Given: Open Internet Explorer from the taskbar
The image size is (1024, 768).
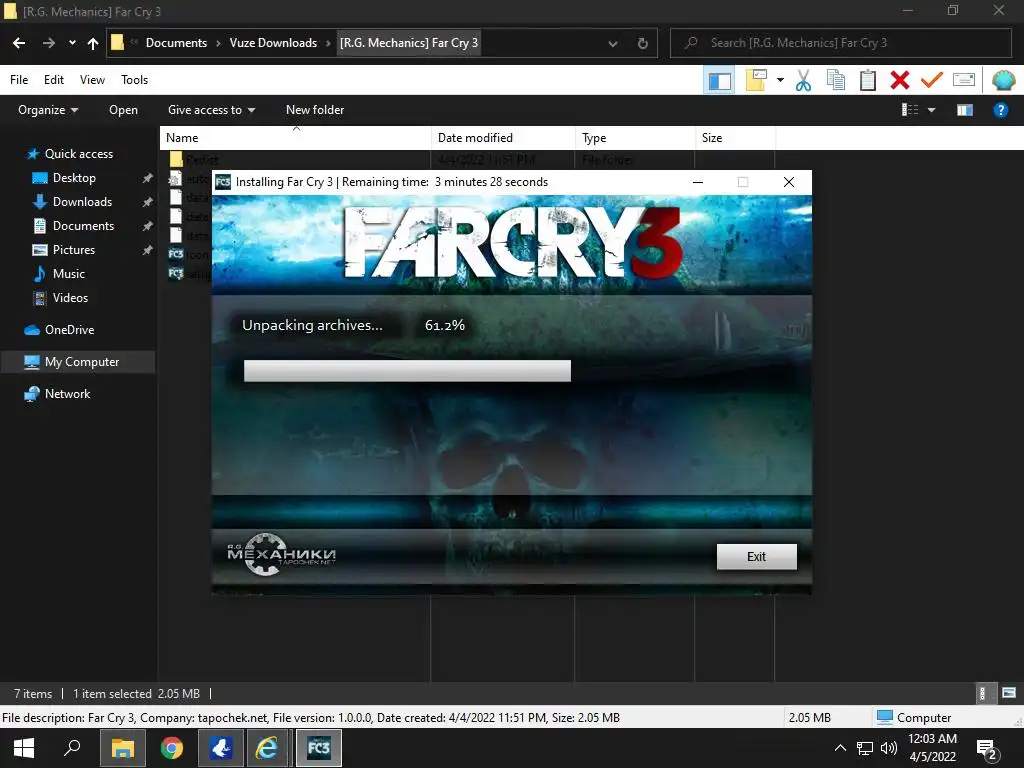Looking at the screenshot, I should click(267, 748).
